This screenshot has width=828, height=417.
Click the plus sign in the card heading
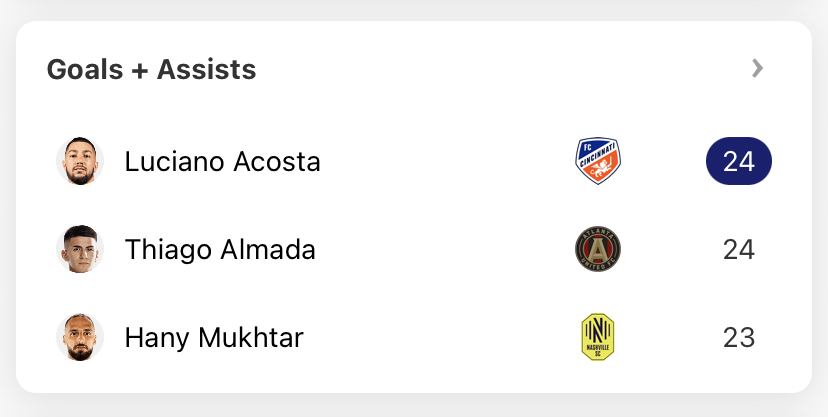pos(140,70)
